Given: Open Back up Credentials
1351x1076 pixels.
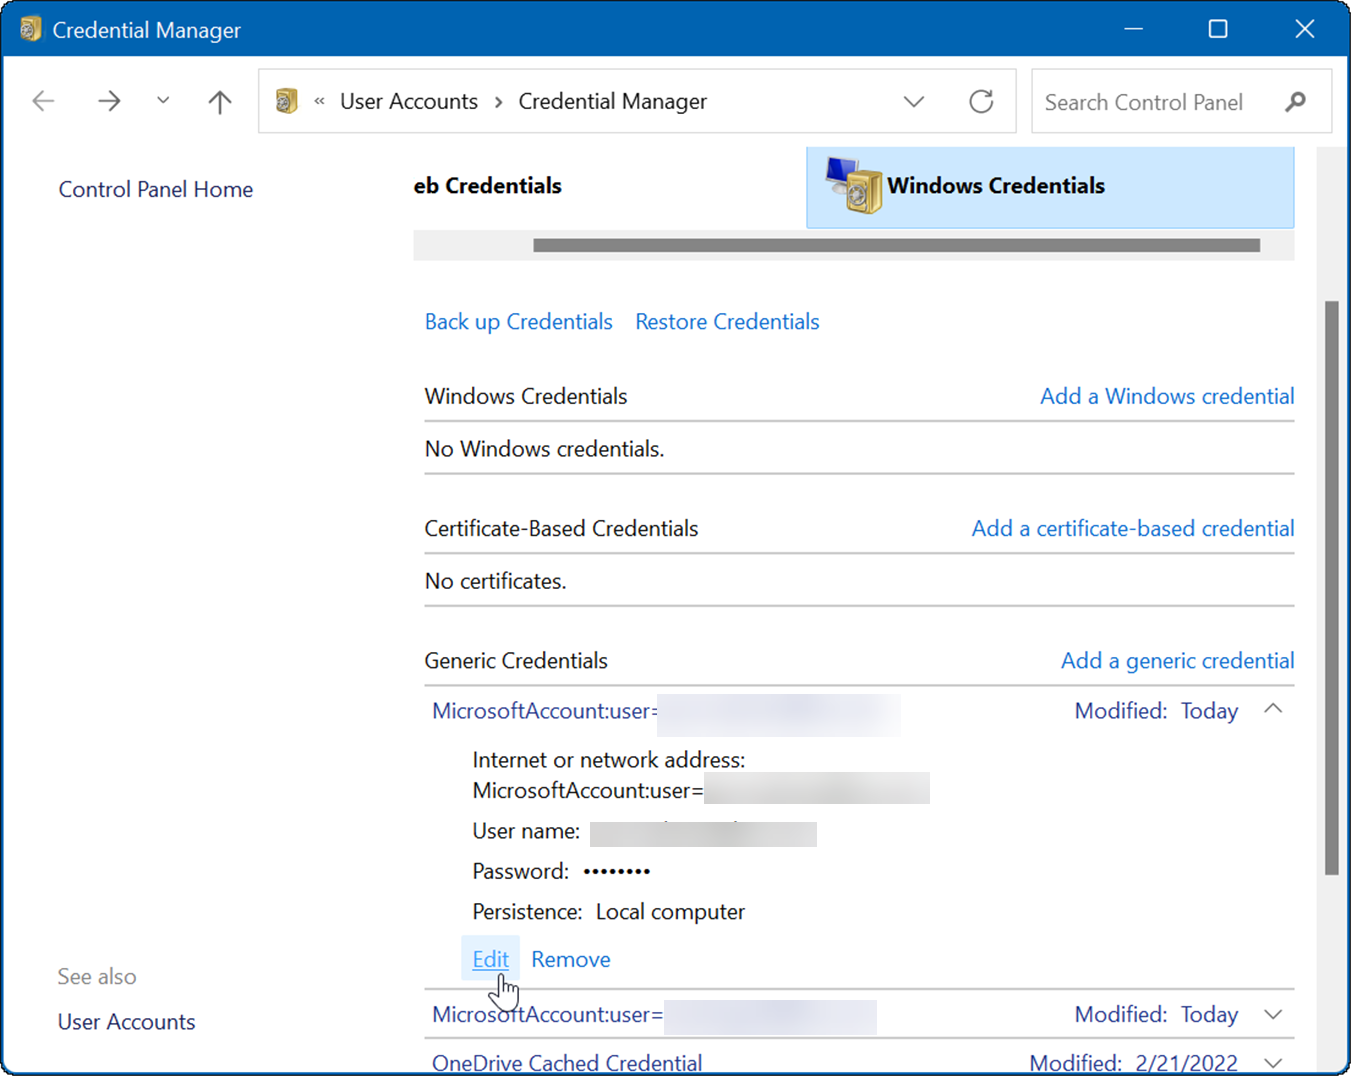Looking at the screenshot, I should (518, 321).
